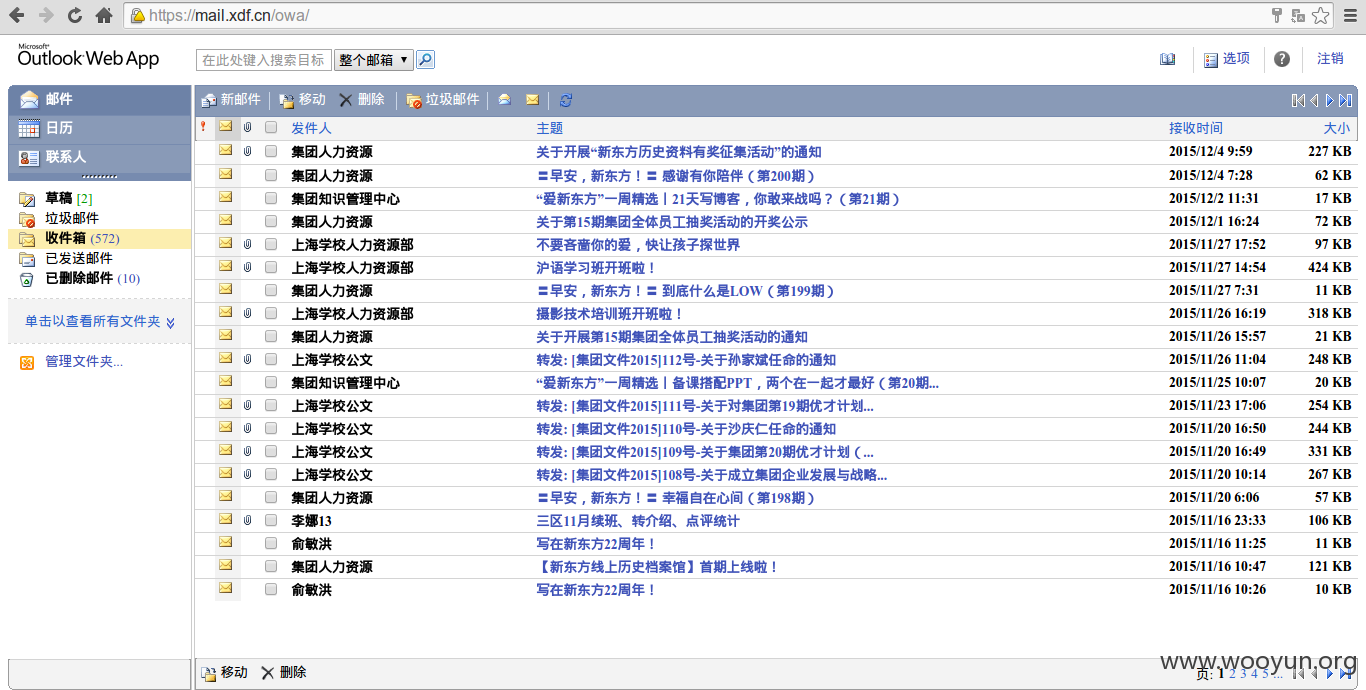Check the box for 开奖公示 email
This screenshot has height=690, width=1366.
click(271, 221)
